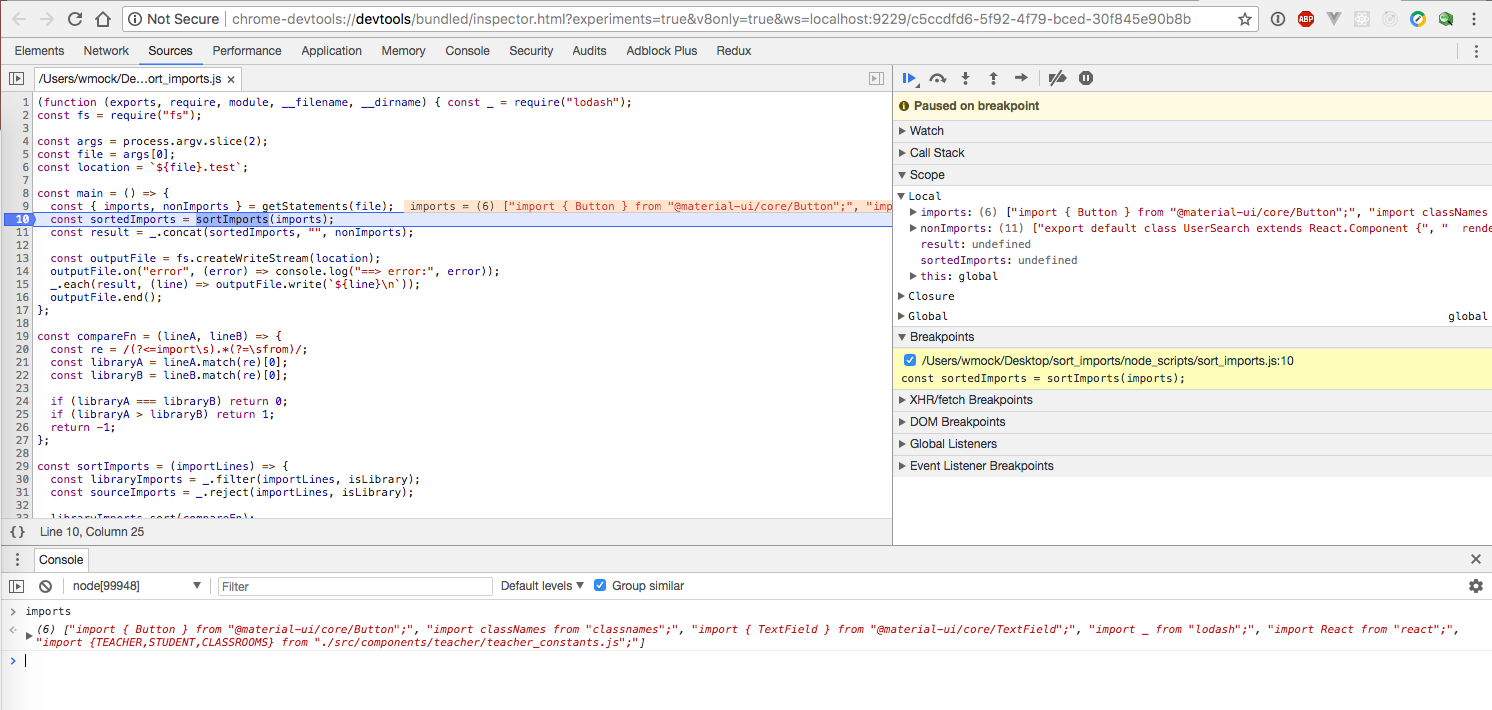Uncheck the sort_imports.js:10 breakpoint checkbox
The width and height of the screenshot is (1492, 710).
pyautogui.click(x=909, y=361)
